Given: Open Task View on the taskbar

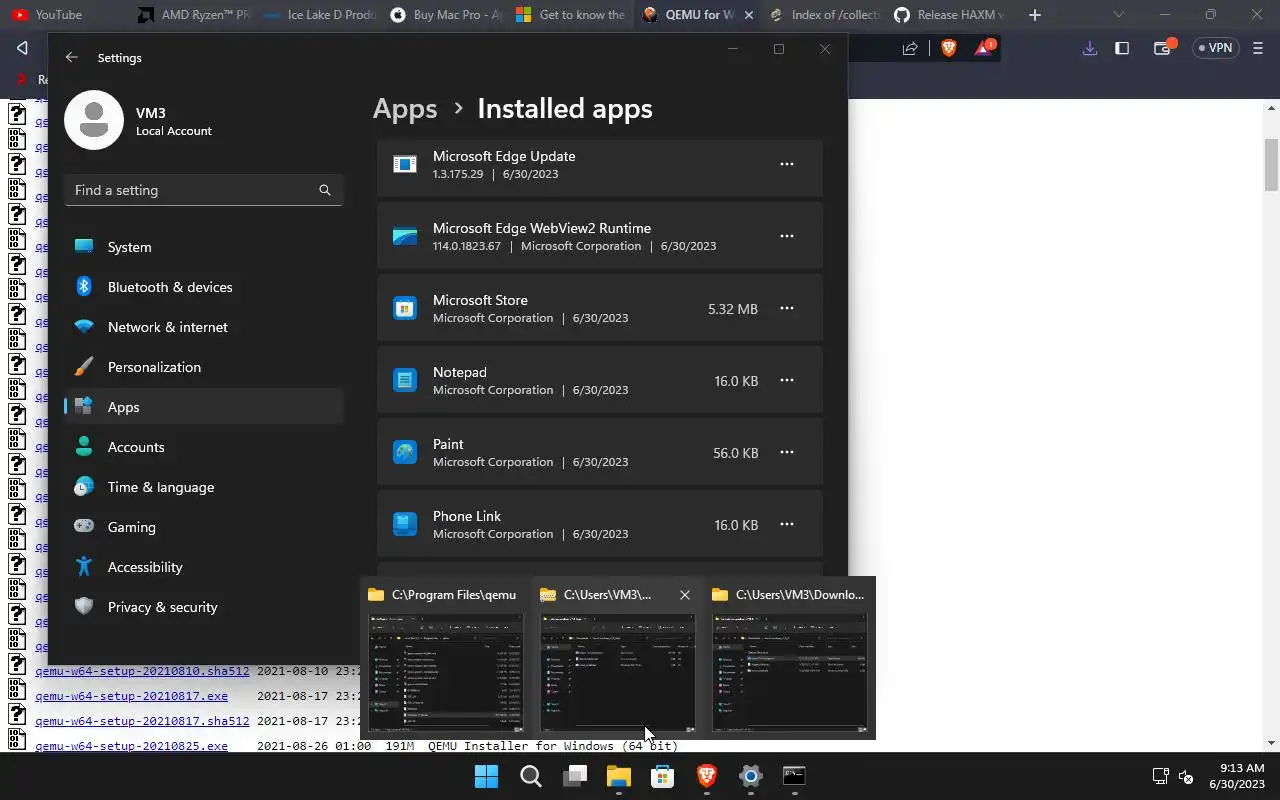Looking at the screenshot, I should (x=574, y=776).
